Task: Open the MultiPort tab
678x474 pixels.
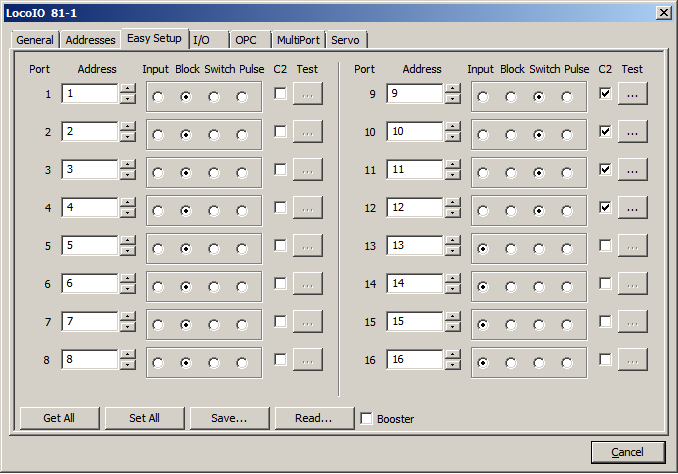Action: pyautogui.click(x=299, y=40)
